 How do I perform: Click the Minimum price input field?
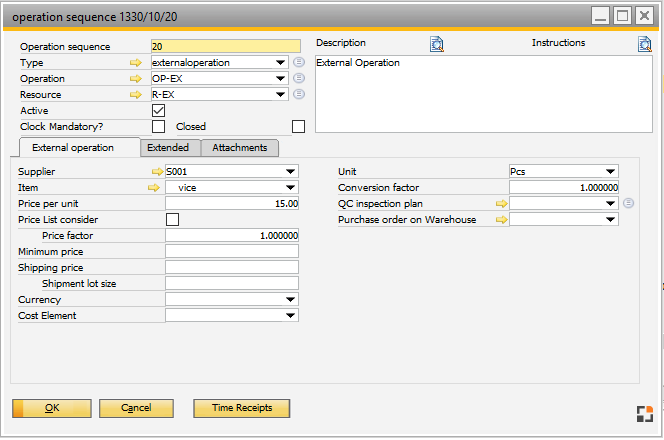click(232, 251)
